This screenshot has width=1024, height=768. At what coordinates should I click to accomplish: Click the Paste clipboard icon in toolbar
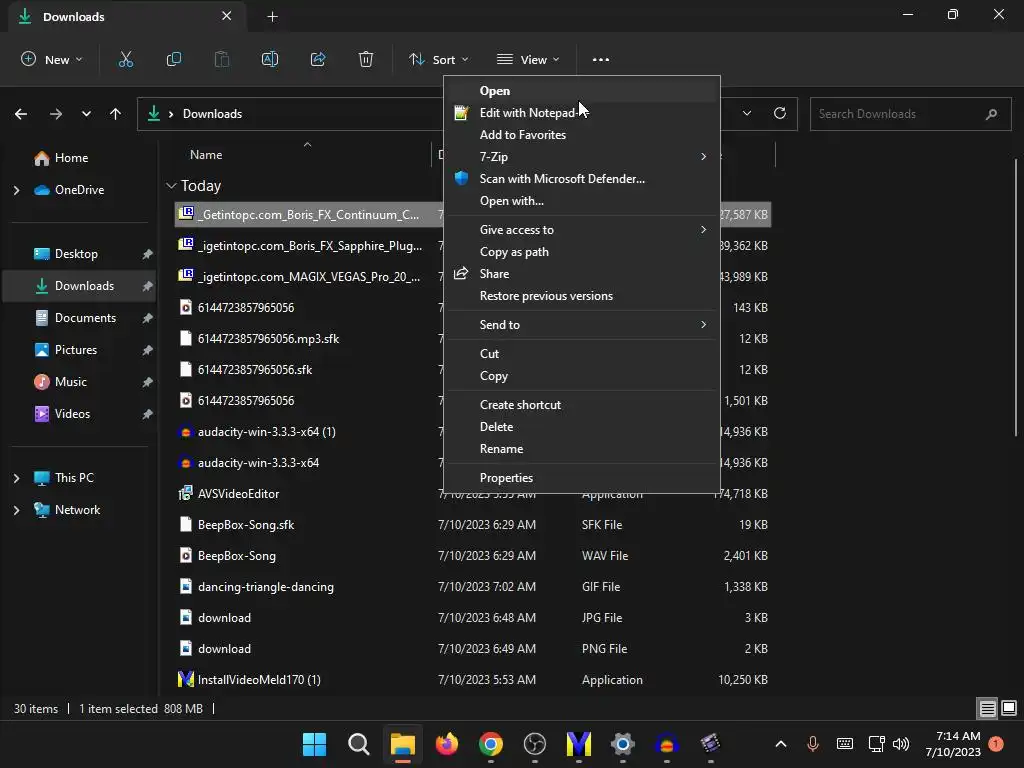(x=222, y=59)
